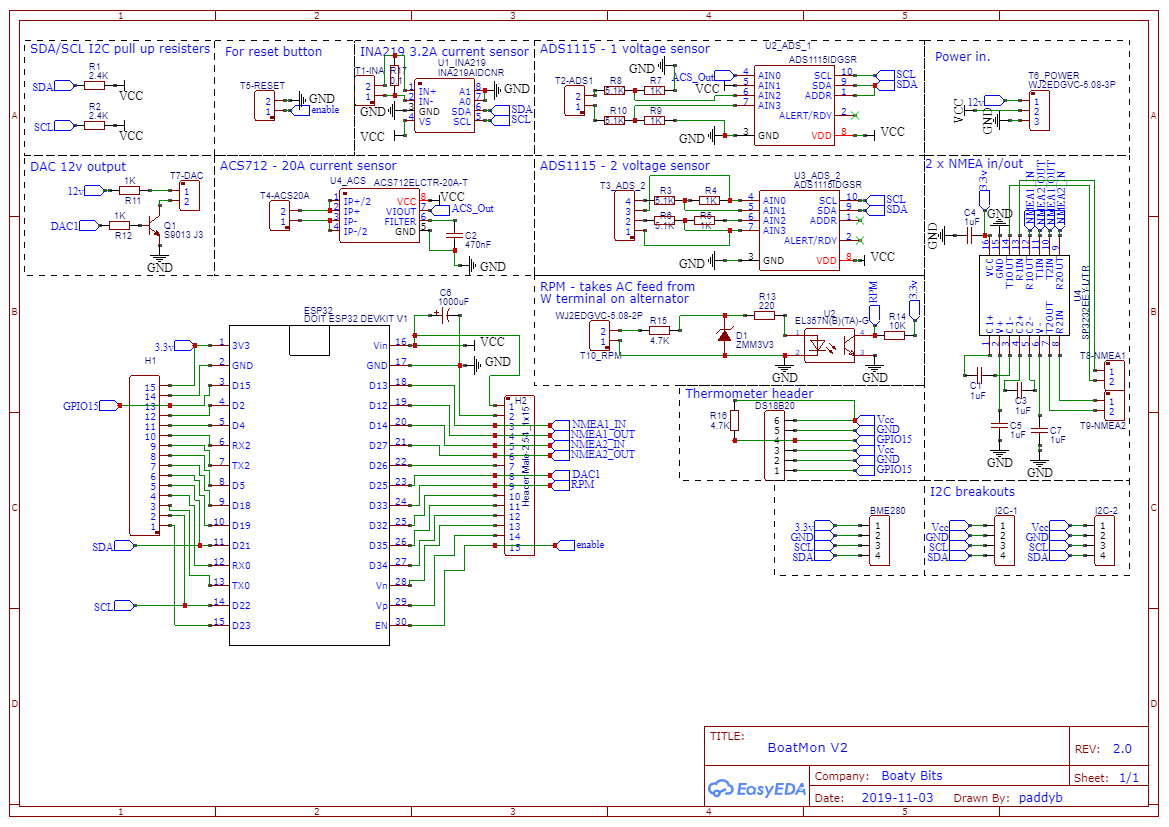Image resolution: width=1169 pixels, height=827 pixels.
Task: Select the I2C-2 header symbol
Action: pos(1105,541)
